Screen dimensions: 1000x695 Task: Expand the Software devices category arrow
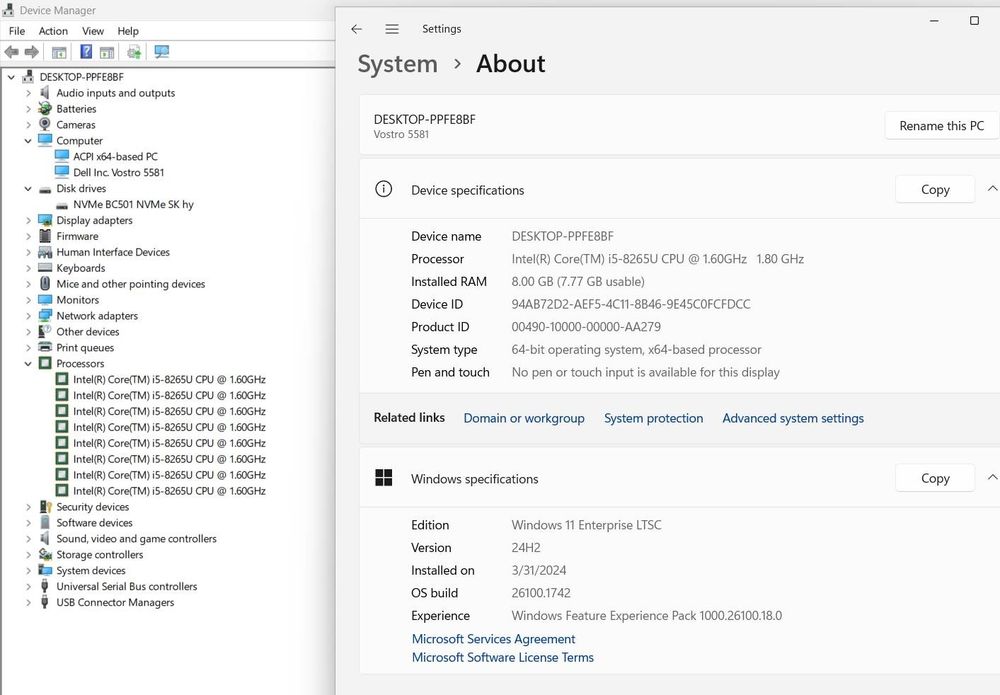tap(28, 523)
